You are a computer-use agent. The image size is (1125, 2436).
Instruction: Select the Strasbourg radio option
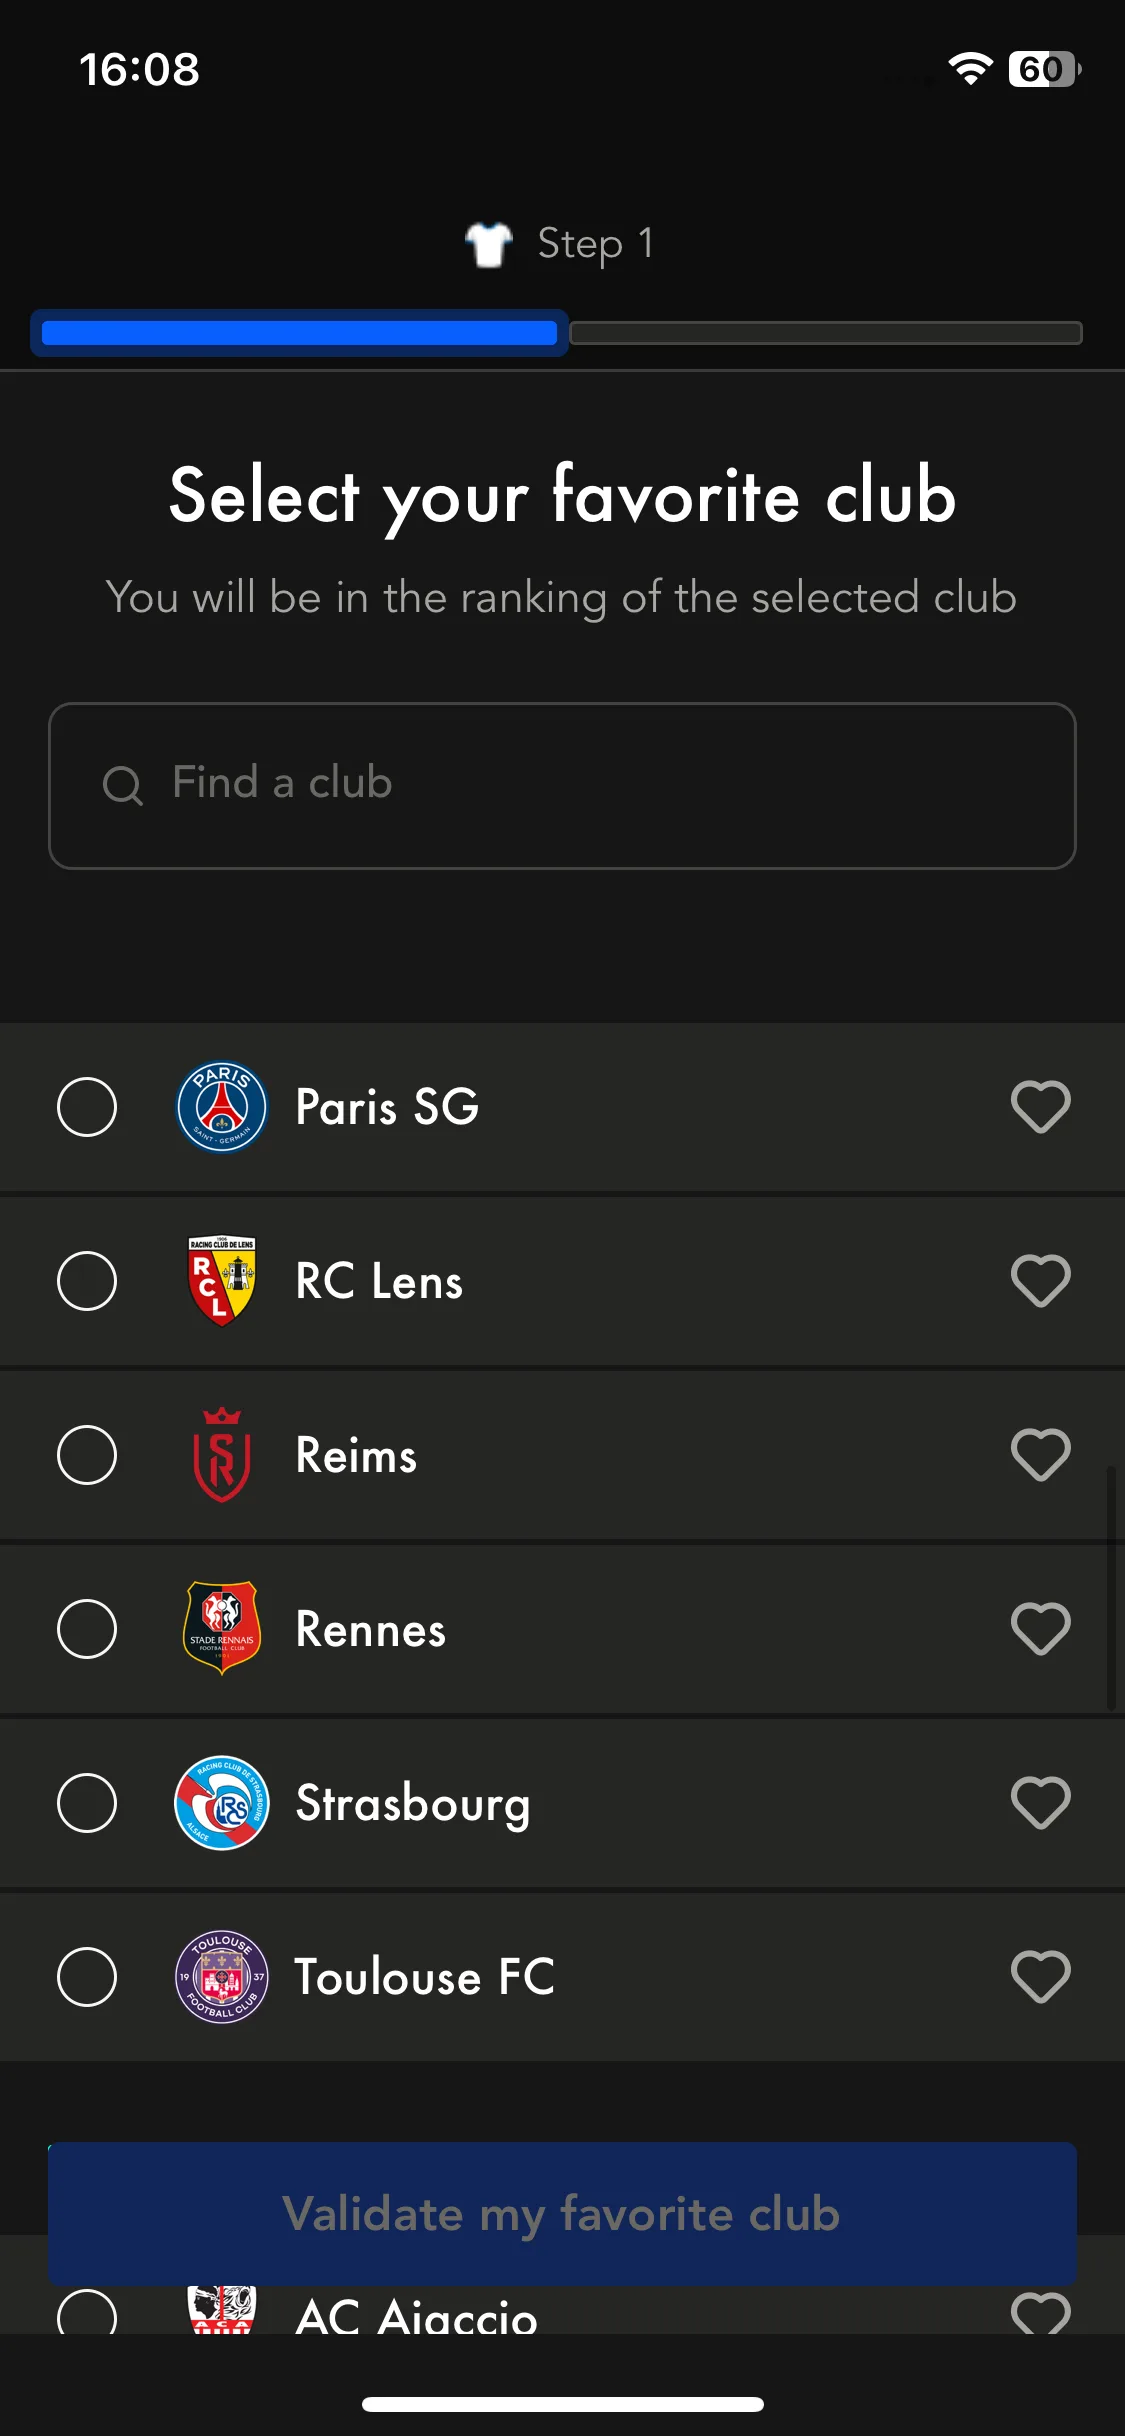pyautogui.click(x=87, y=1803)
